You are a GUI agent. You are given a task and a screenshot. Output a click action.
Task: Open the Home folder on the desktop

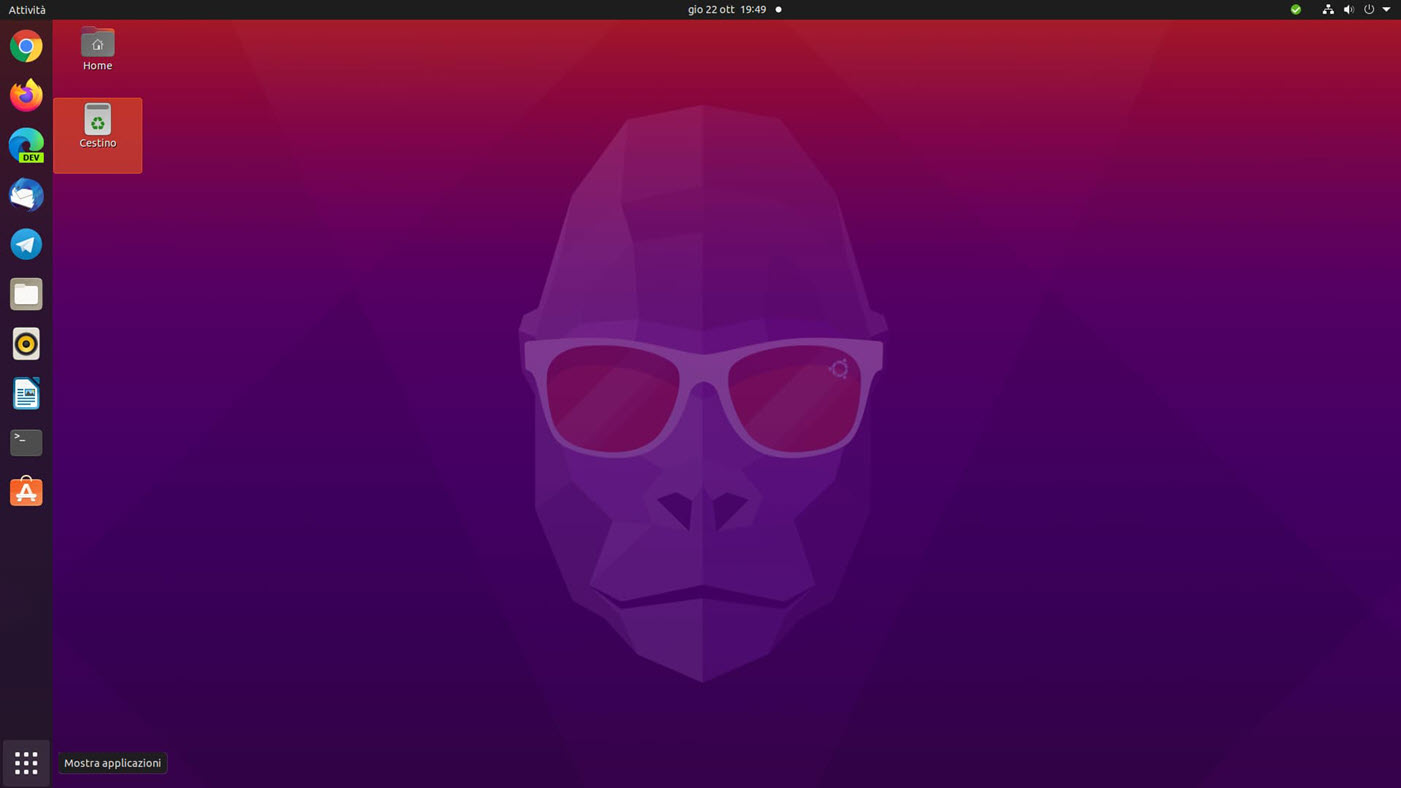97,49
